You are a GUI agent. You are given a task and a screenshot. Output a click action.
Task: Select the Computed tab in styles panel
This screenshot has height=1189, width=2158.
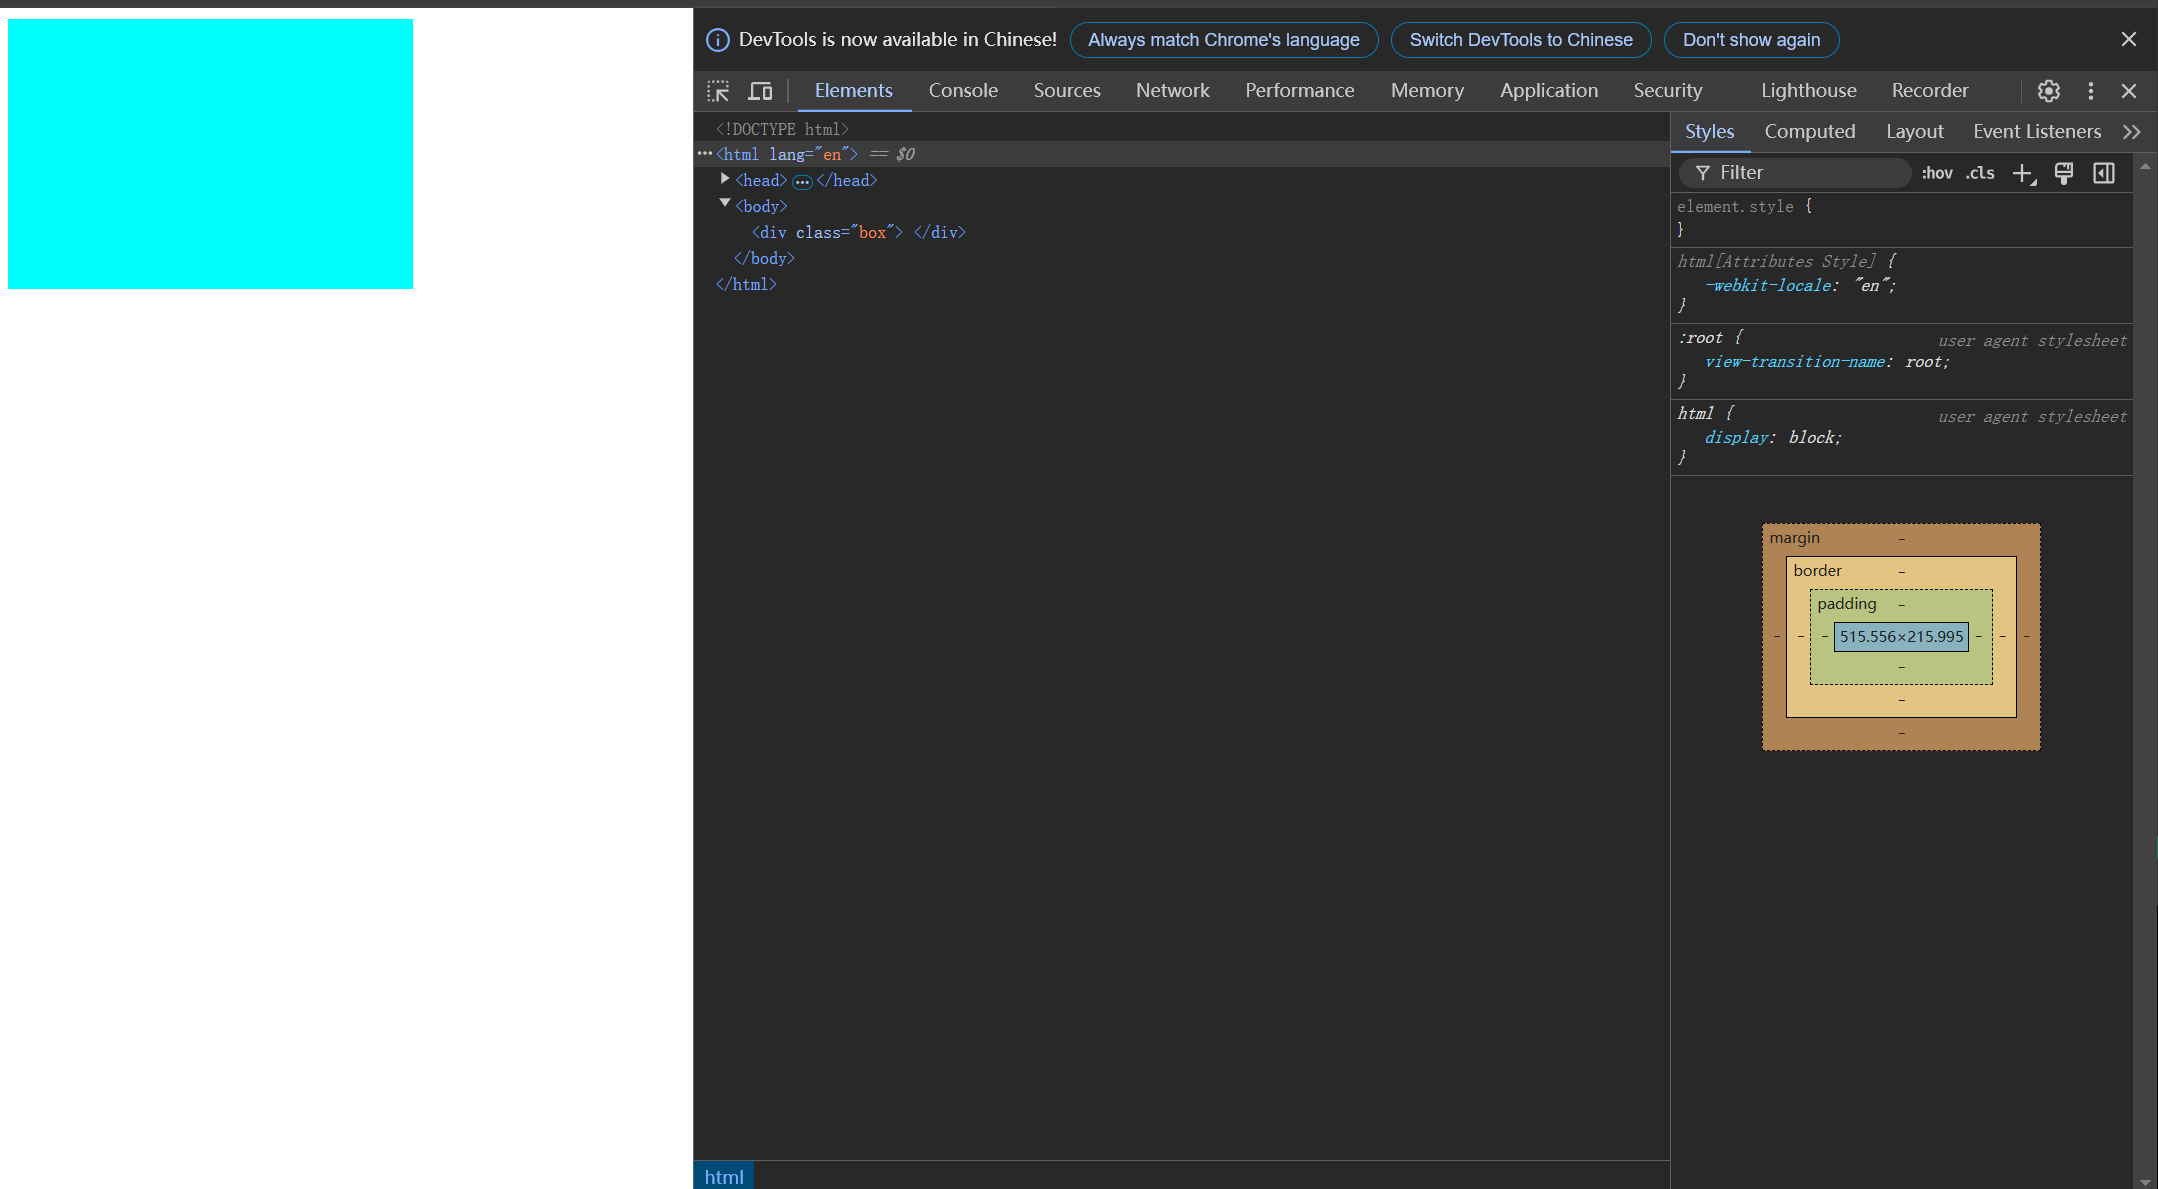click(x=1810, y=132)
